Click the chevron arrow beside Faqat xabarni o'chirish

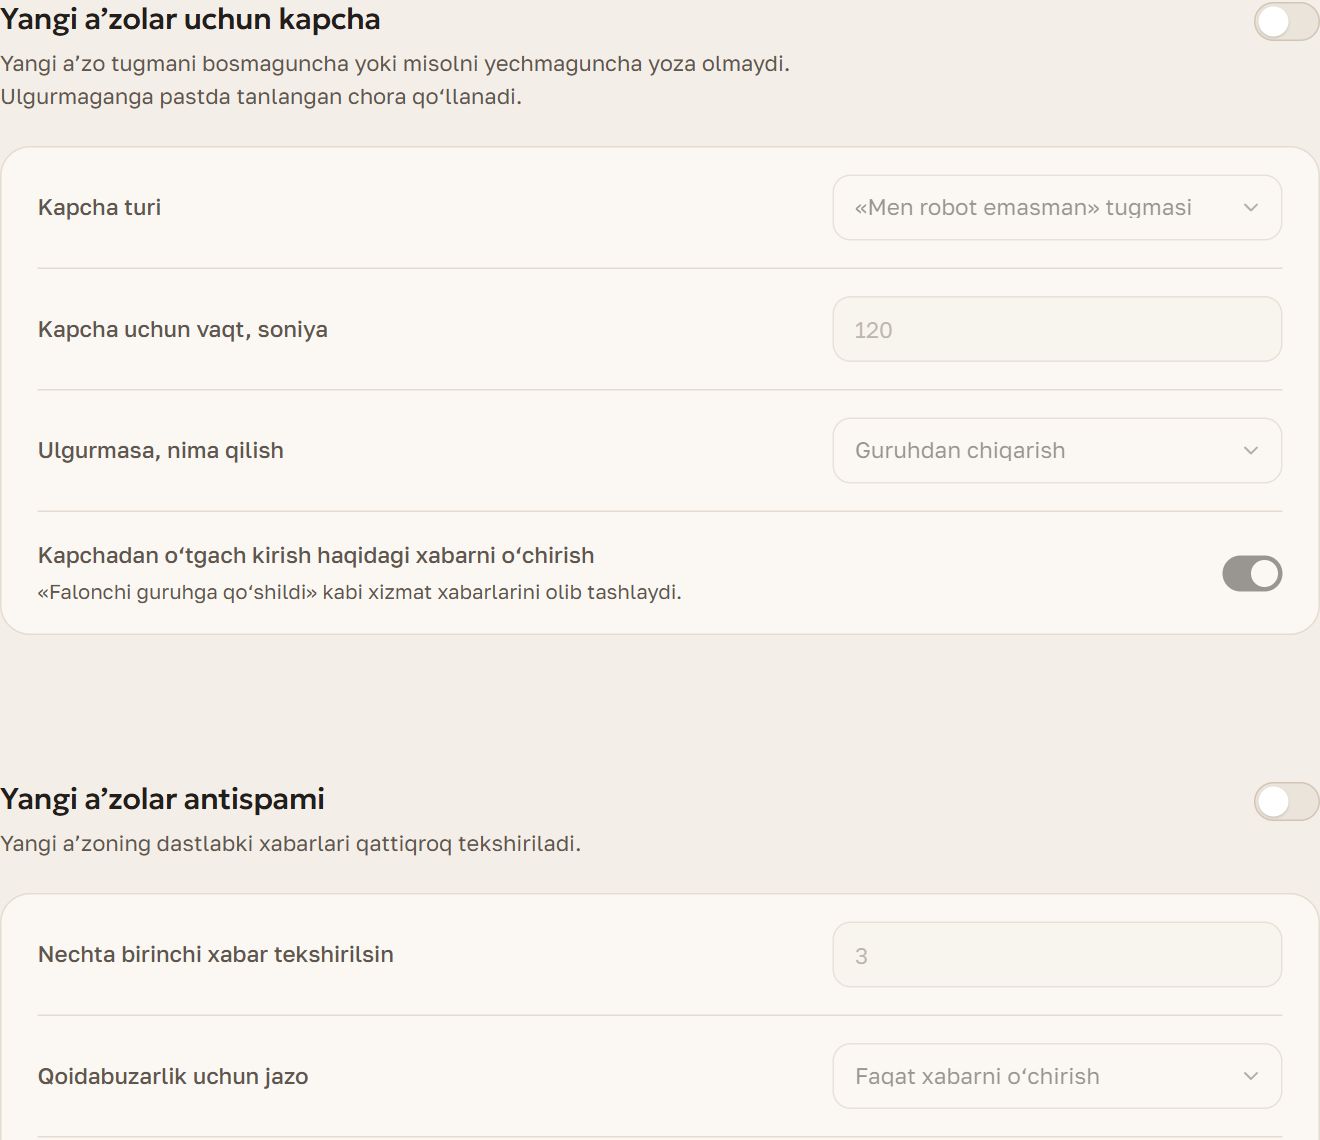coord(1250,1076)
